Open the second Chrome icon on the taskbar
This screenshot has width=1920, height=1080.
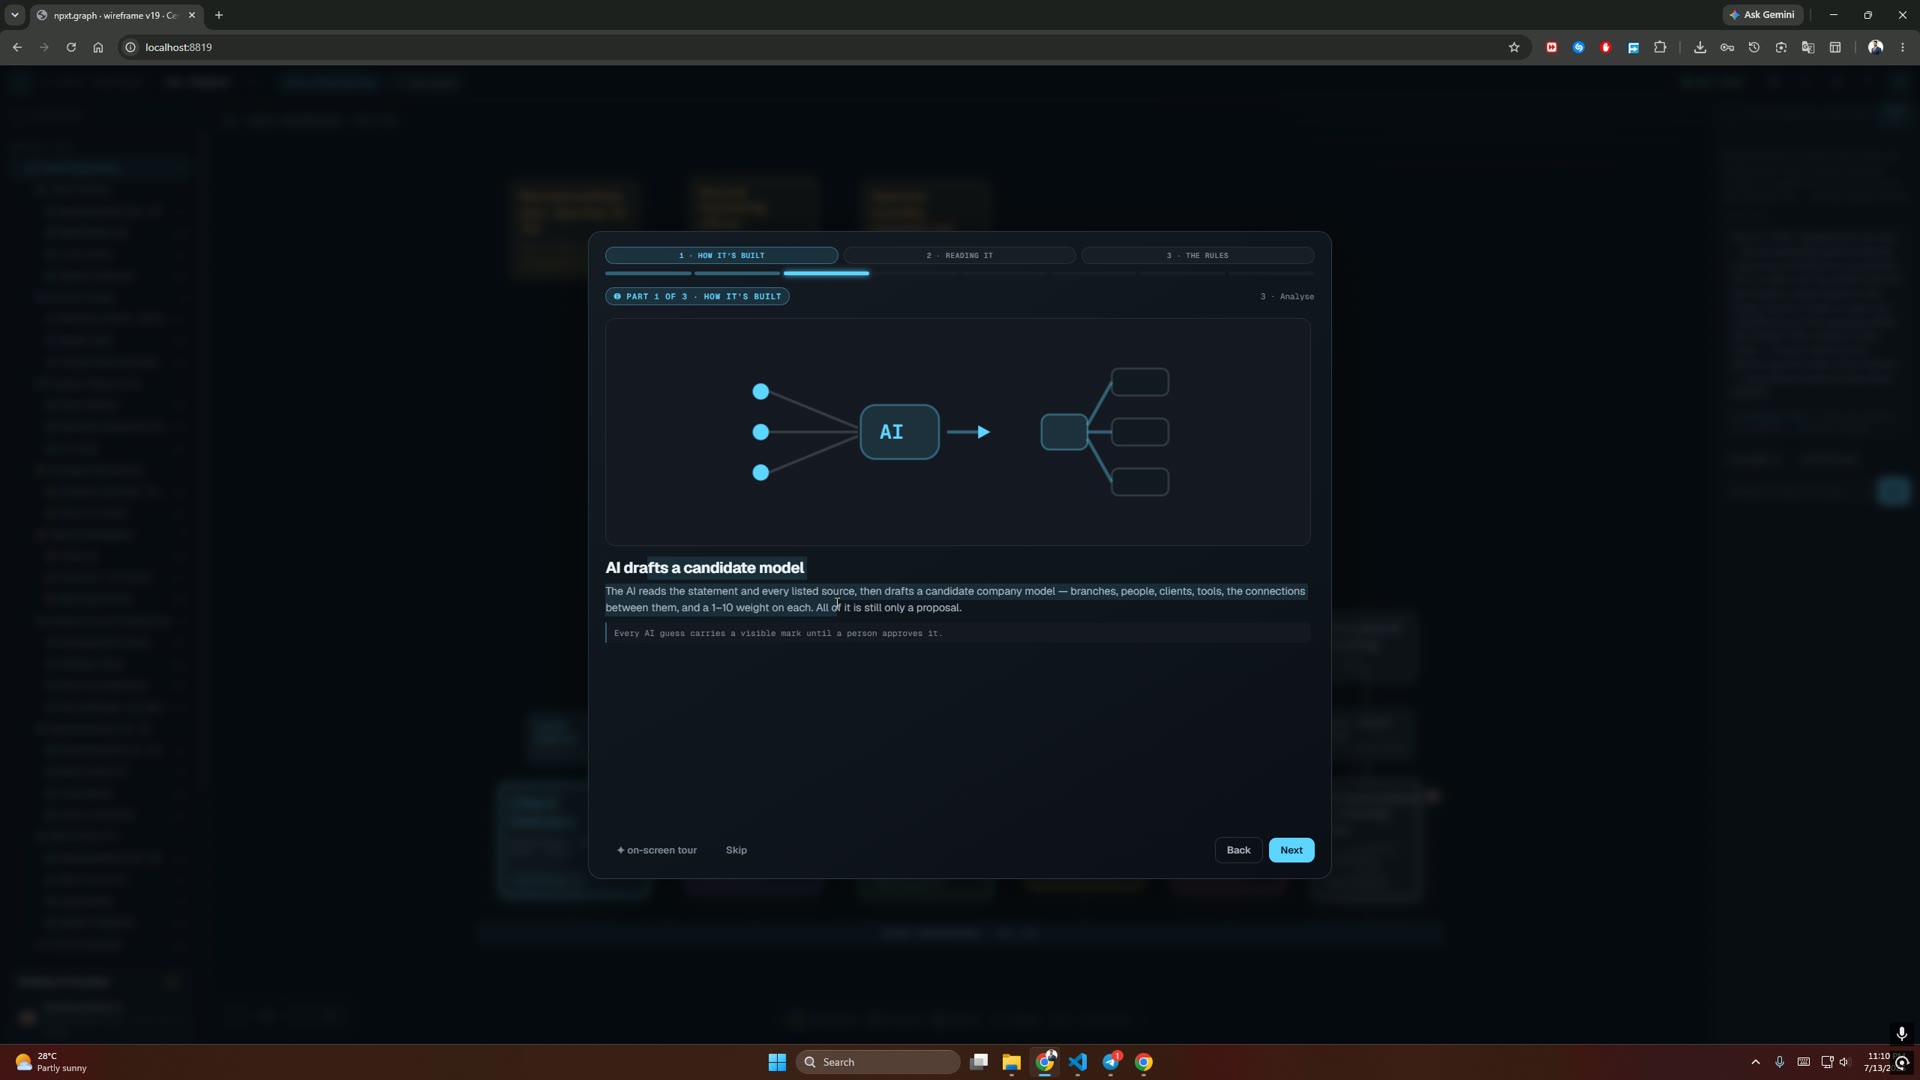click(x=1144, y=1062)
